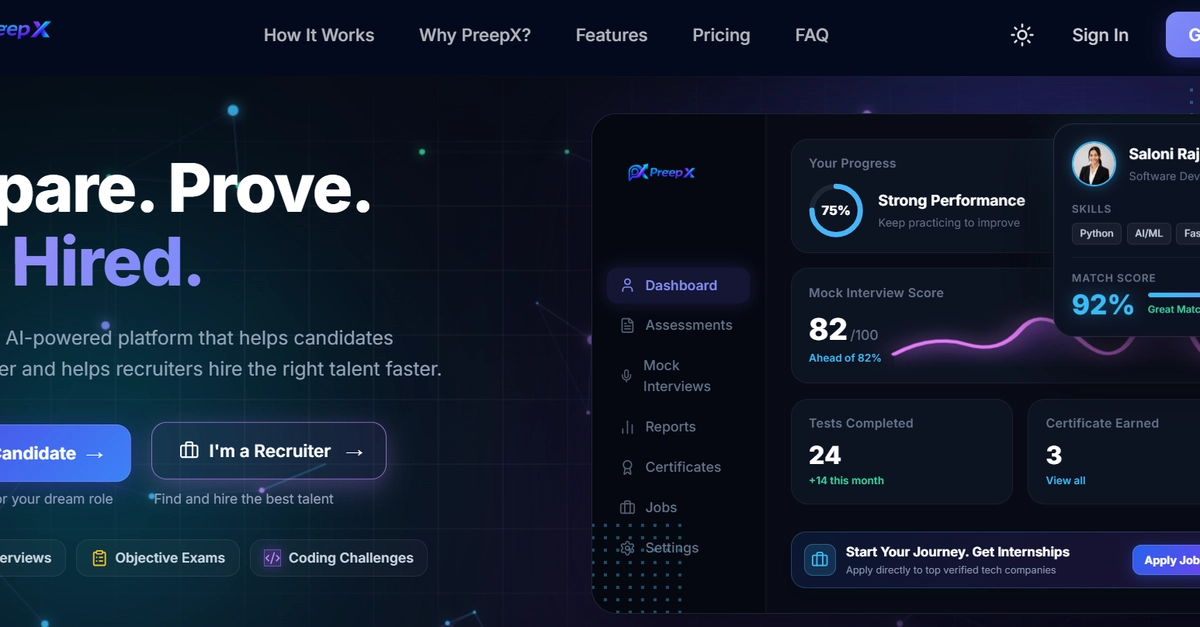
Task: Click the Apply Job button
Action: pos(1166,560)
